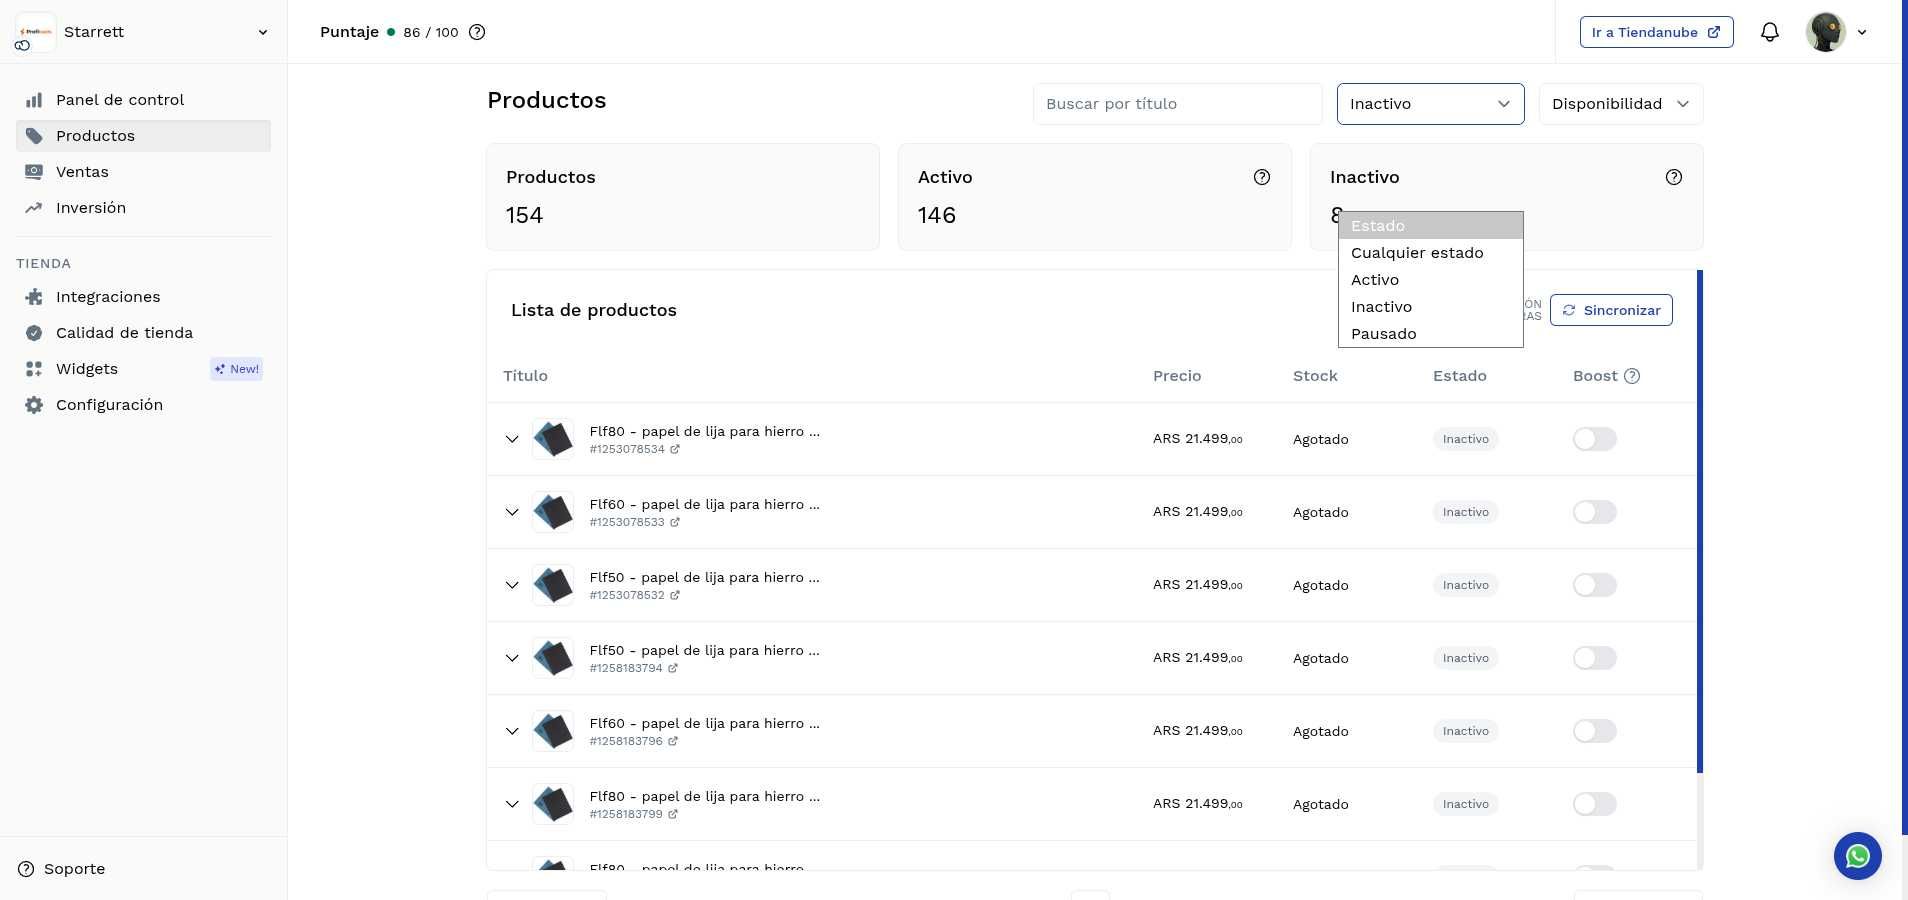Open external link icon for product #1253078534
The height and width of the screenshot is (900, 1908).
pos(675,450)
